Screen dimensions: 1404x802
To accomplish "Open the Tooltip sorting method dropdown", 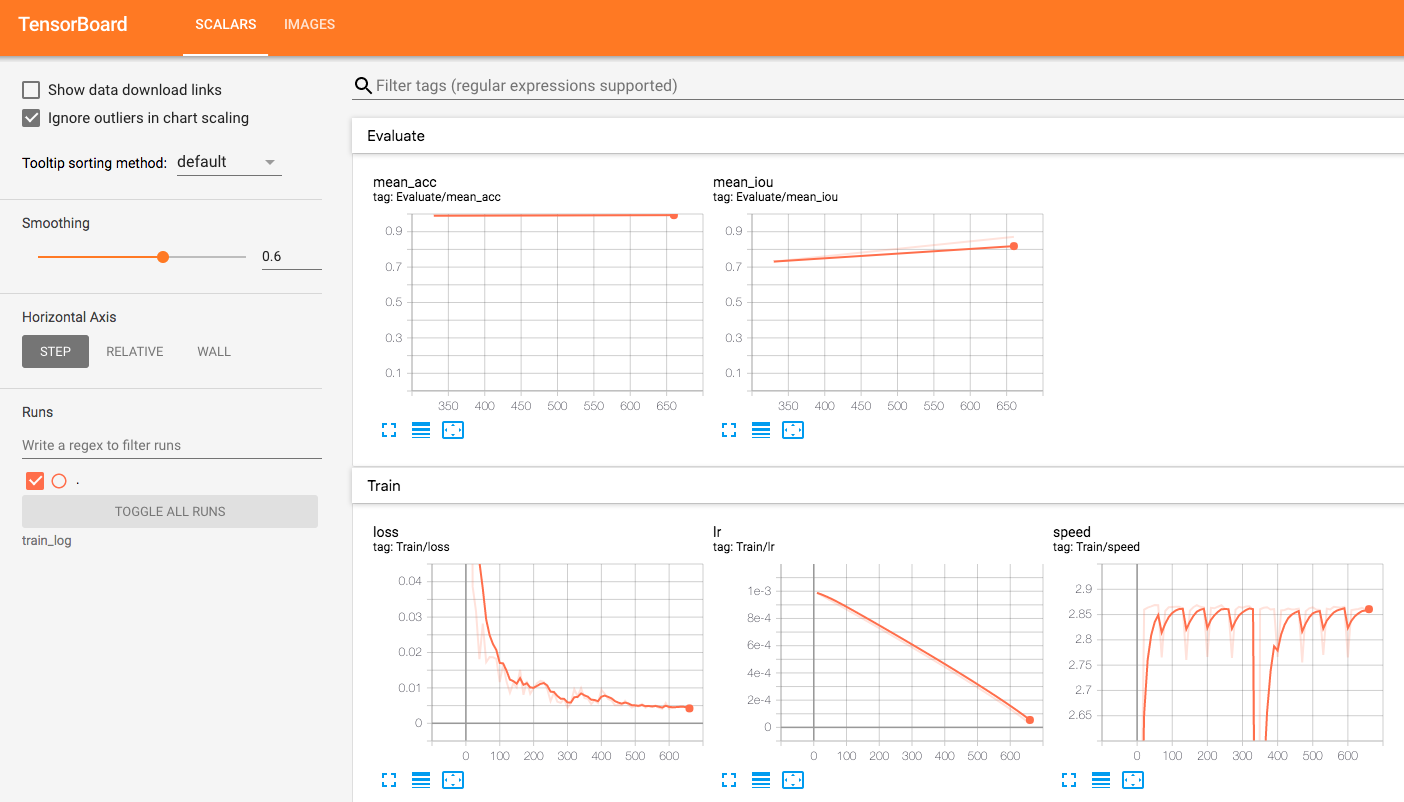I will (x=228, y=162).
